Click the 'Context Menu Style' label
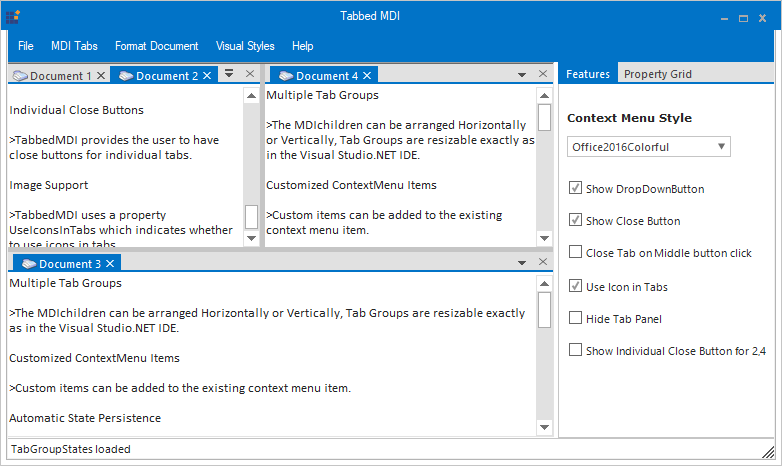This screenshot has height=466, width=782. coord(629,118)
